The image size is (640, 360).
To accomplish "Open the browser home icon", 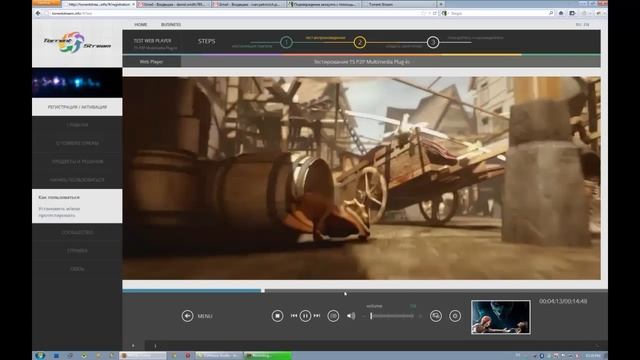I will 561,13.
